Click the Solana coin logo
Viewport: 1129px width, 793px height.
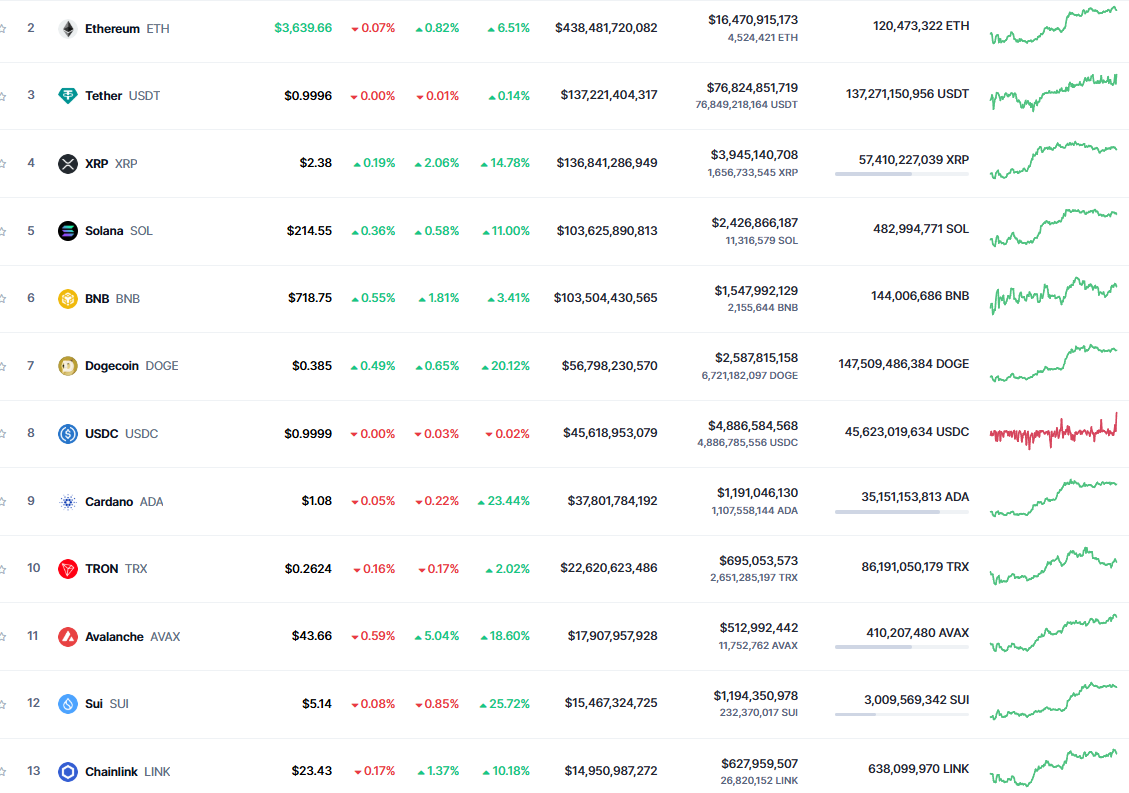point(68,231)
